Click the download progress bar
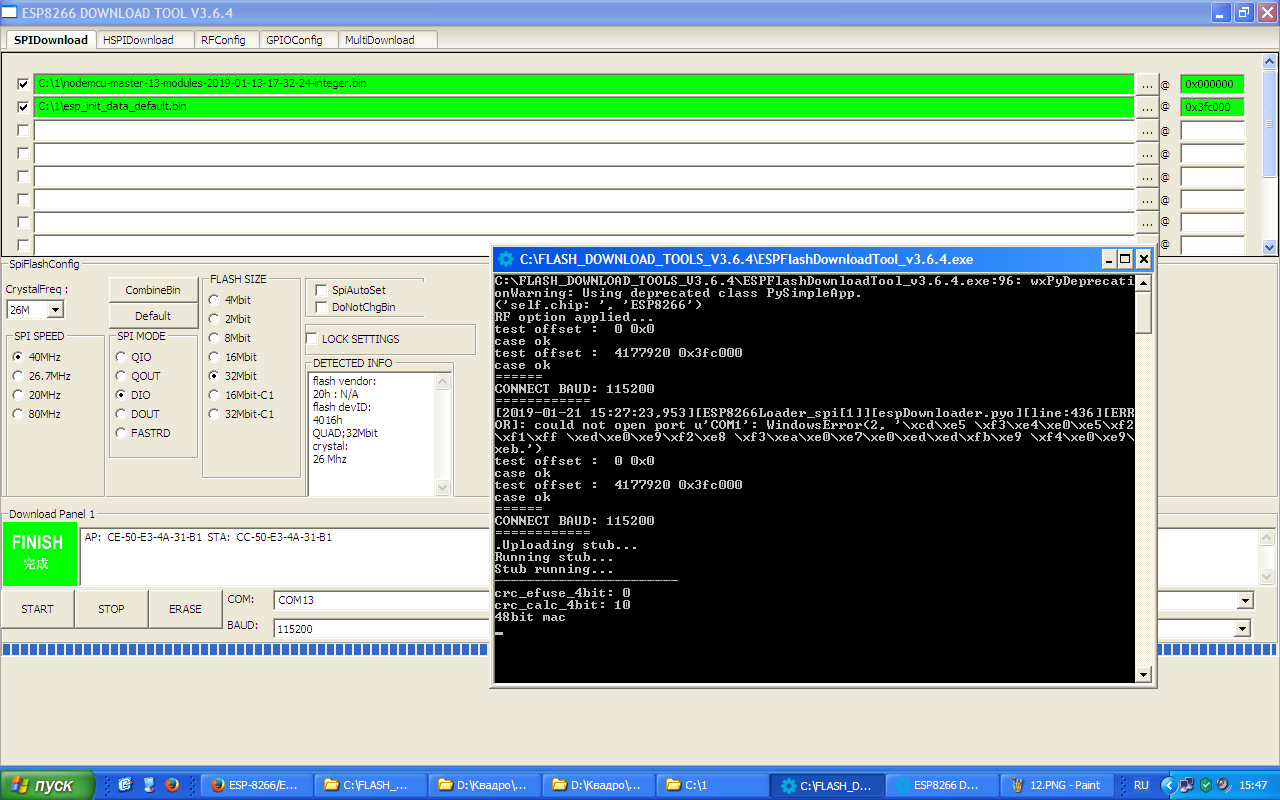 [x=640, y=650]
